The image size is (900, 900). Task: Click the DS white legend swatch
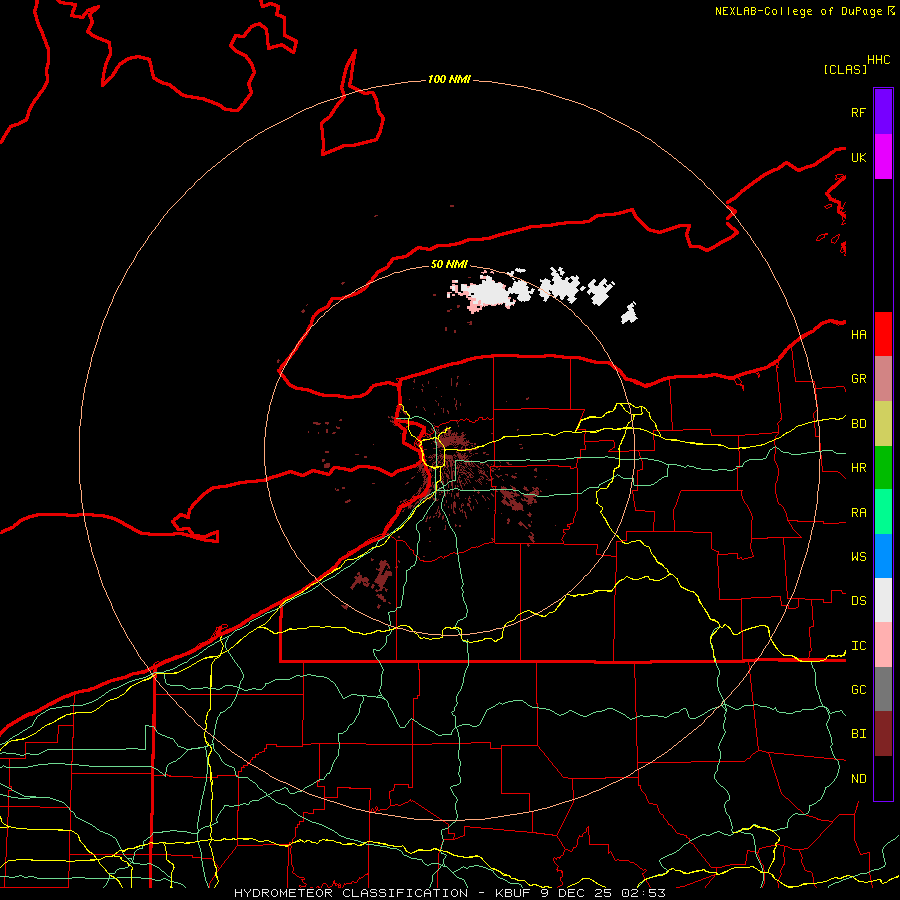click(x=883, y=600)
